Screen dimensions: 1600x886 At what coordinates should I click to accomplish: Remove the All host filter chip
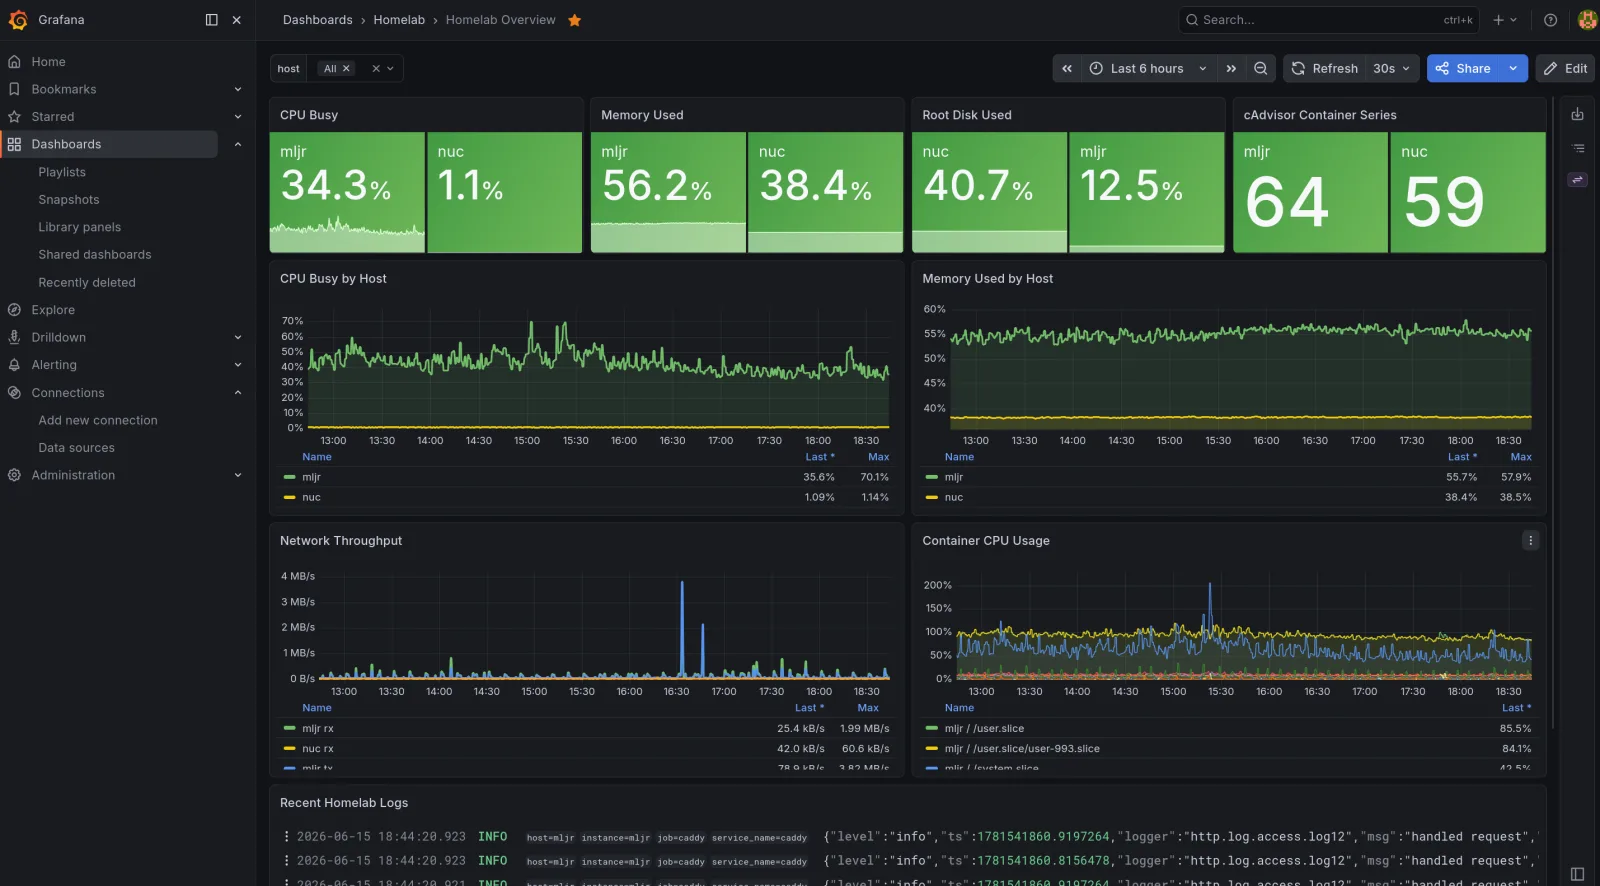[347, 69]
